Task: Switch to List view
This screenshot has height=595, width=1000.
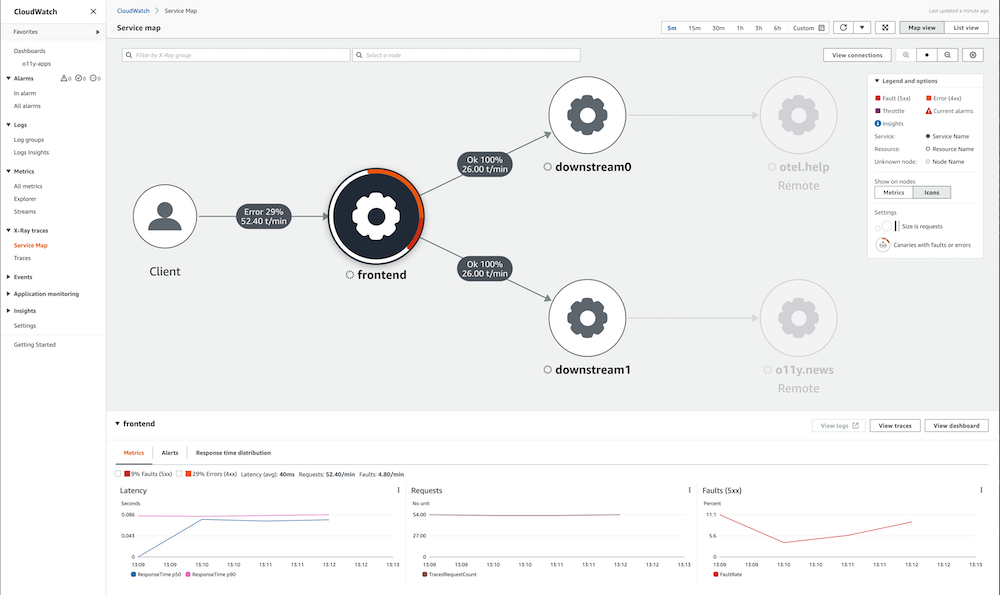Action: (966, 27)
